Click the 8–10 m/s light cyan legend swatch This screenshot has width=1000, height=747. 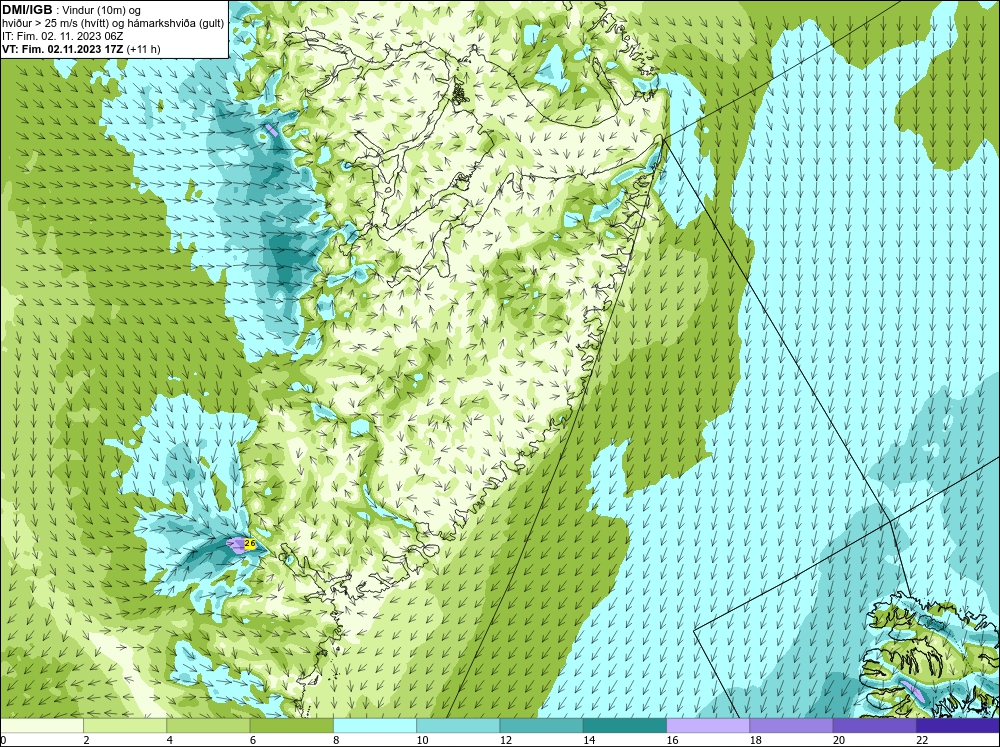[x=375, y=726]
